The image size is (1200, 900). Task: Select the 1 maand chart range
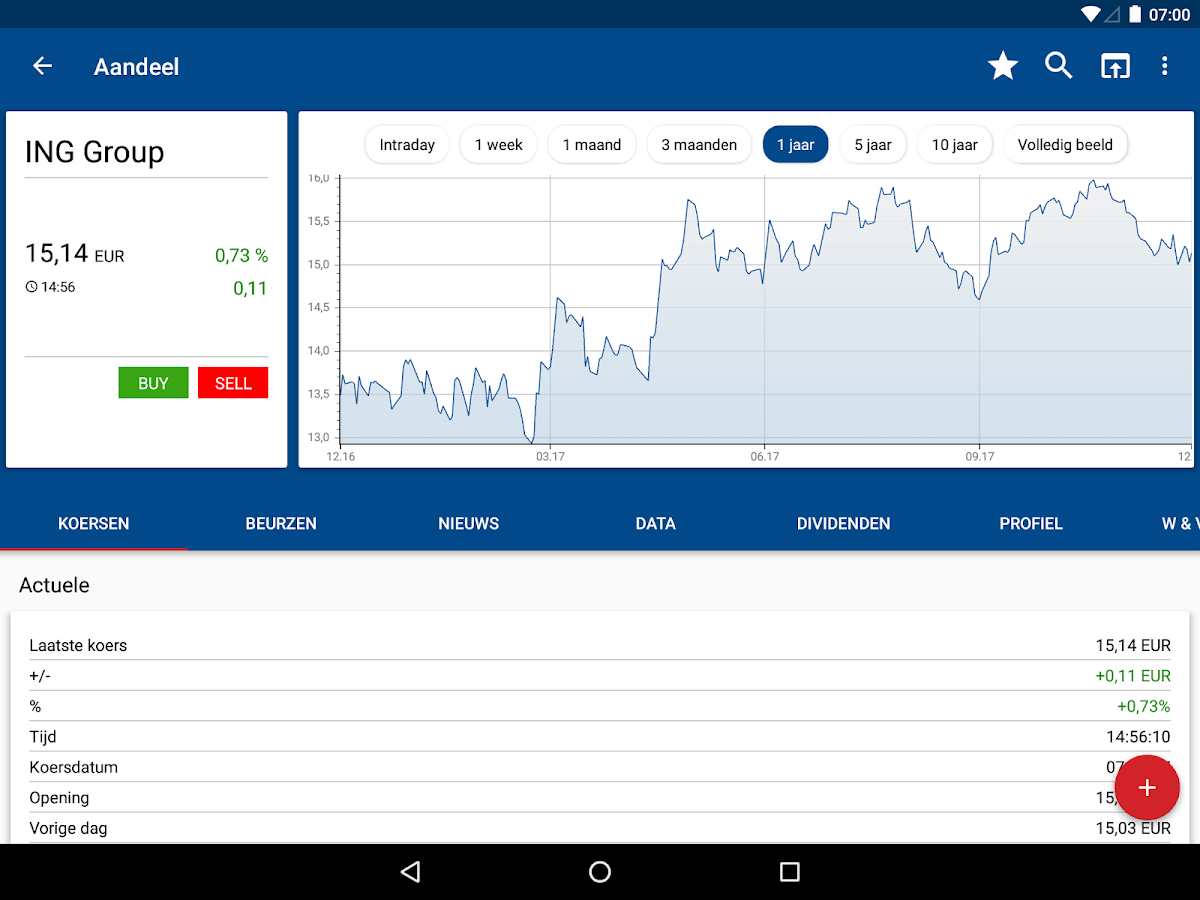[x=592, y=145]
